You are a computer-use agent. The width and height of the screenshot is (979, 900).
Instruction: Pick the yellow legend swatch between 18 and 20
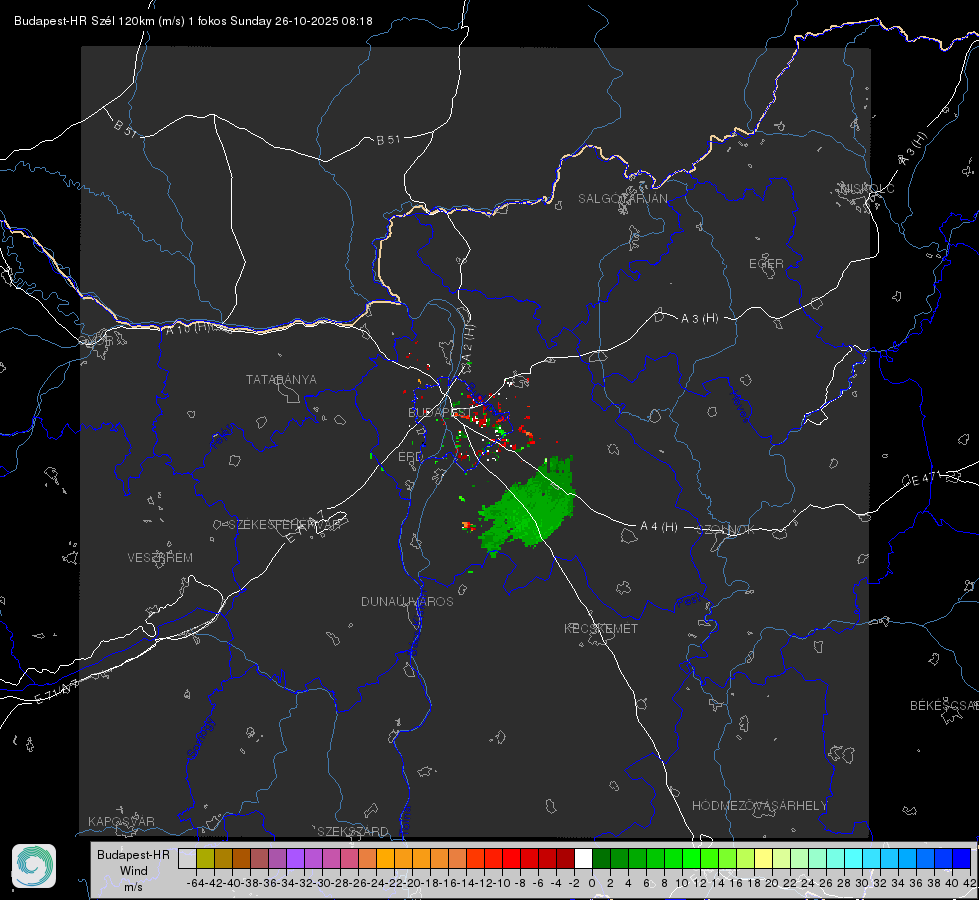[x=763, y=858]
